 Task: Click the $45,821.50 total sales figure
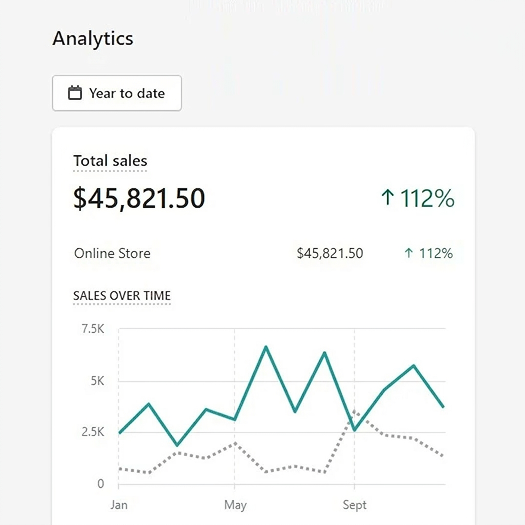[x=139, y=198]
